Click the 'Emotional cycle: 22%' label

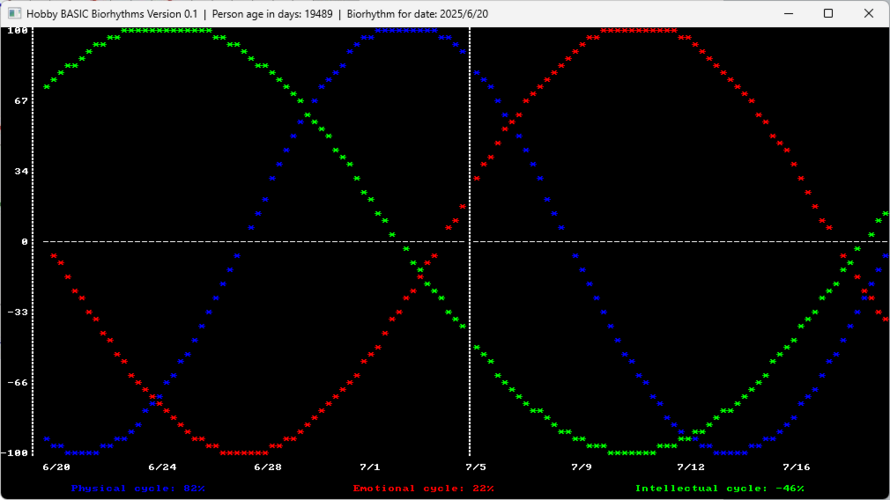[423, 488]
